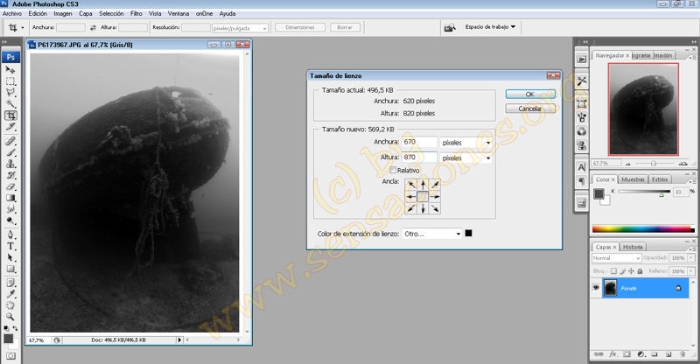The width and height of the screenshot is (700, 364).
Task: Select the Move tool
Action: [10, 70]
